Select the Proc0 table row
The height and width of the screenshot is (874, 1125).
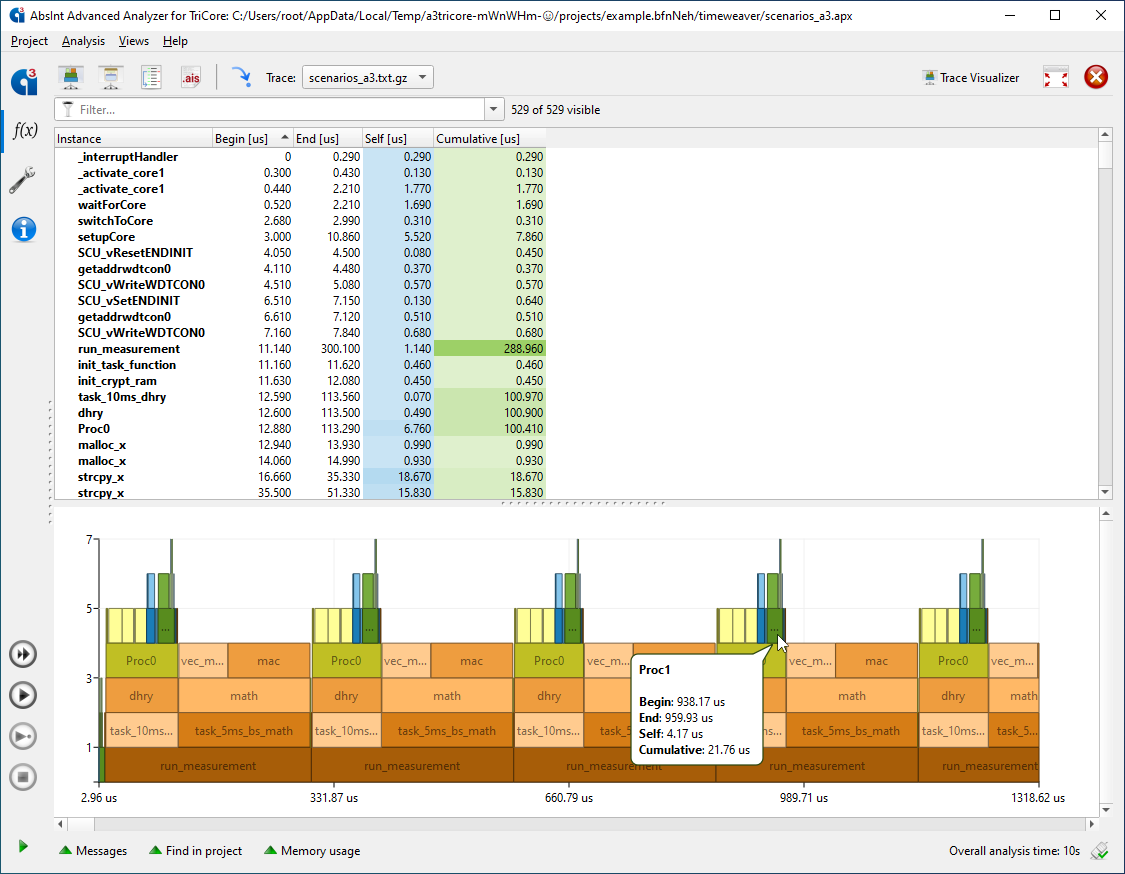[300, 428]
